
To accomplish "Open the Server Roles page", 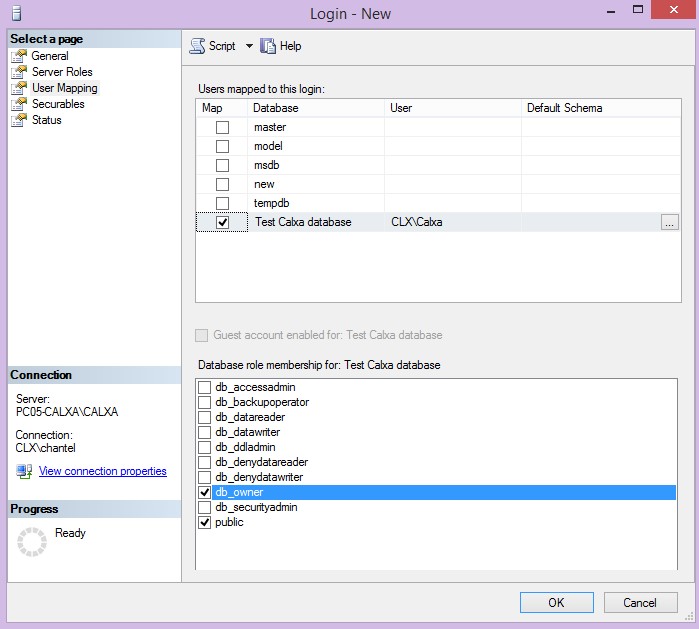I will (62, 72).
